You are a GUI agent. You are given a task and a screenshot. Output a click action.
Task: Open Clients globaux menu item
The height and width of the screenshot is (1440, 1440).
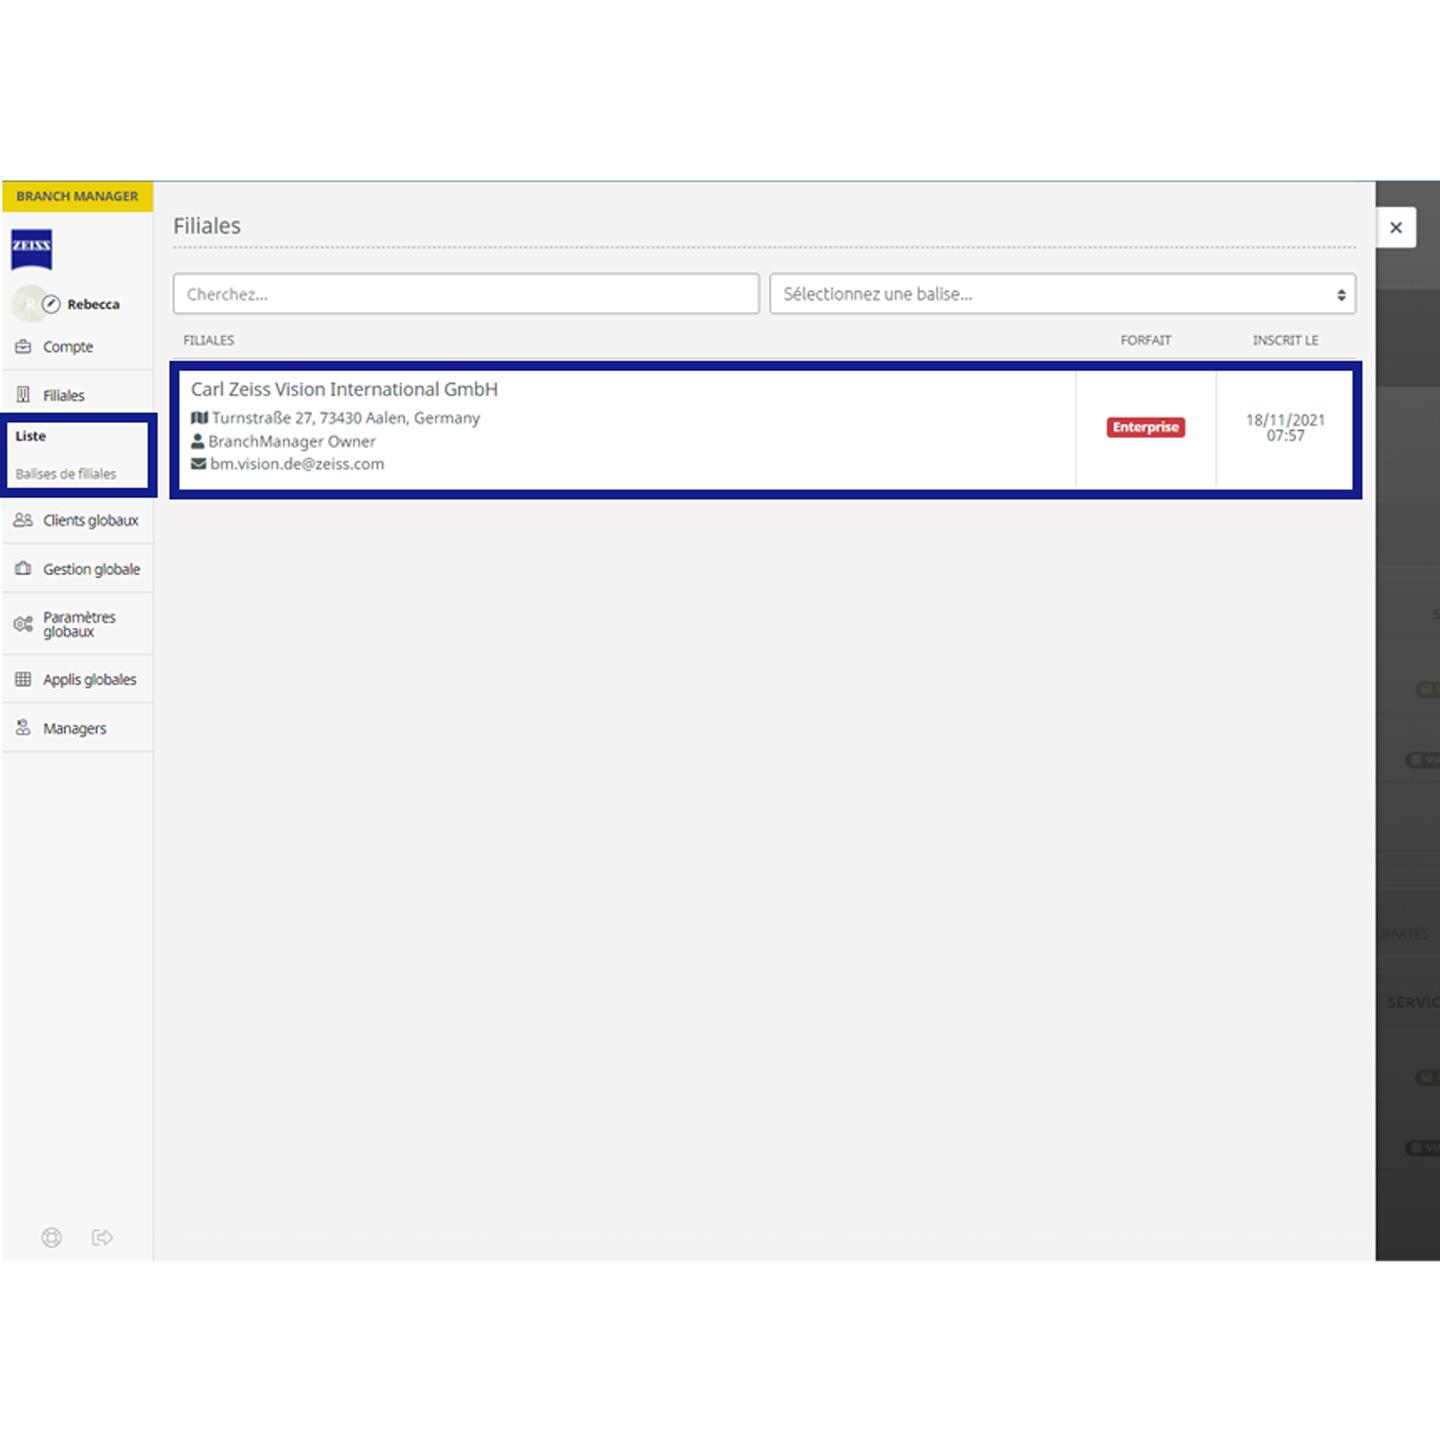(78, 520)
